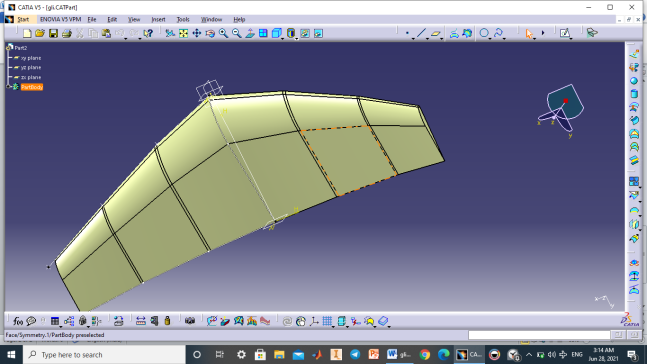Open the Start menu in CATIA
The width and height of the screenshot is (647, 364).
(x=23, y=19)
